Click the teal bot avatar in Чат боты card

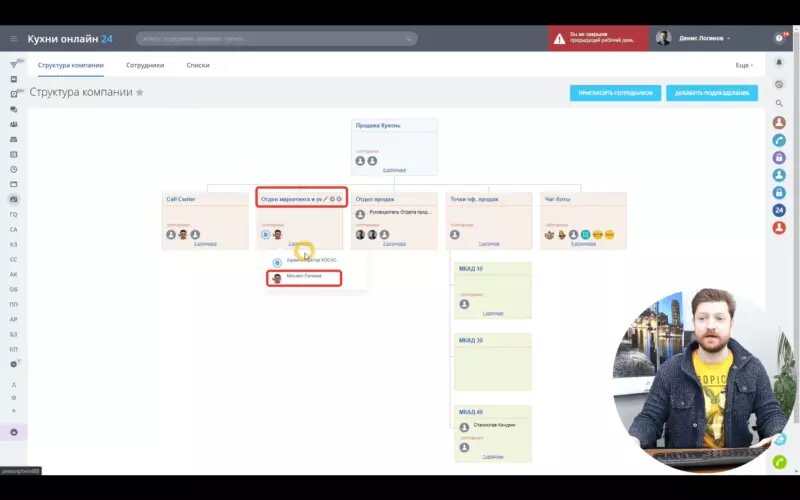[x=585, y=235]
